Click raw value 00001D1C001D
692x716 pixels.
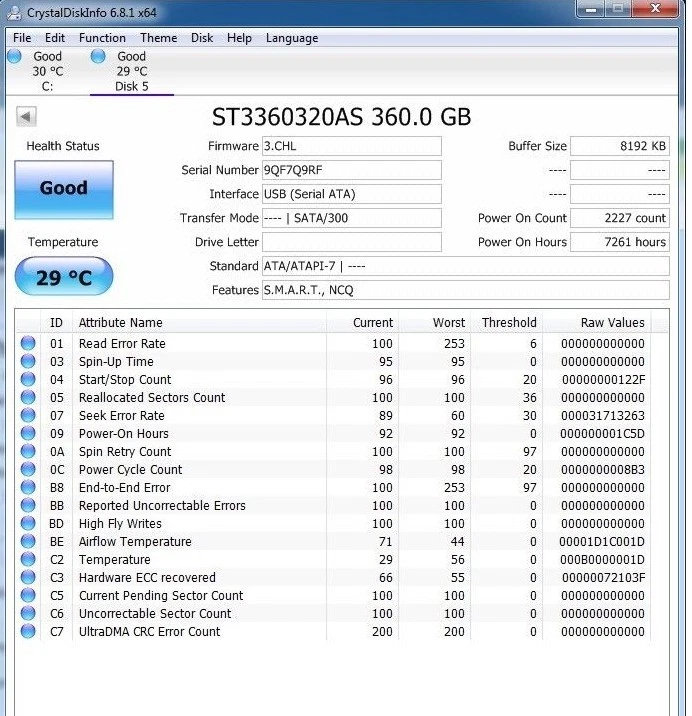(602, 542)
